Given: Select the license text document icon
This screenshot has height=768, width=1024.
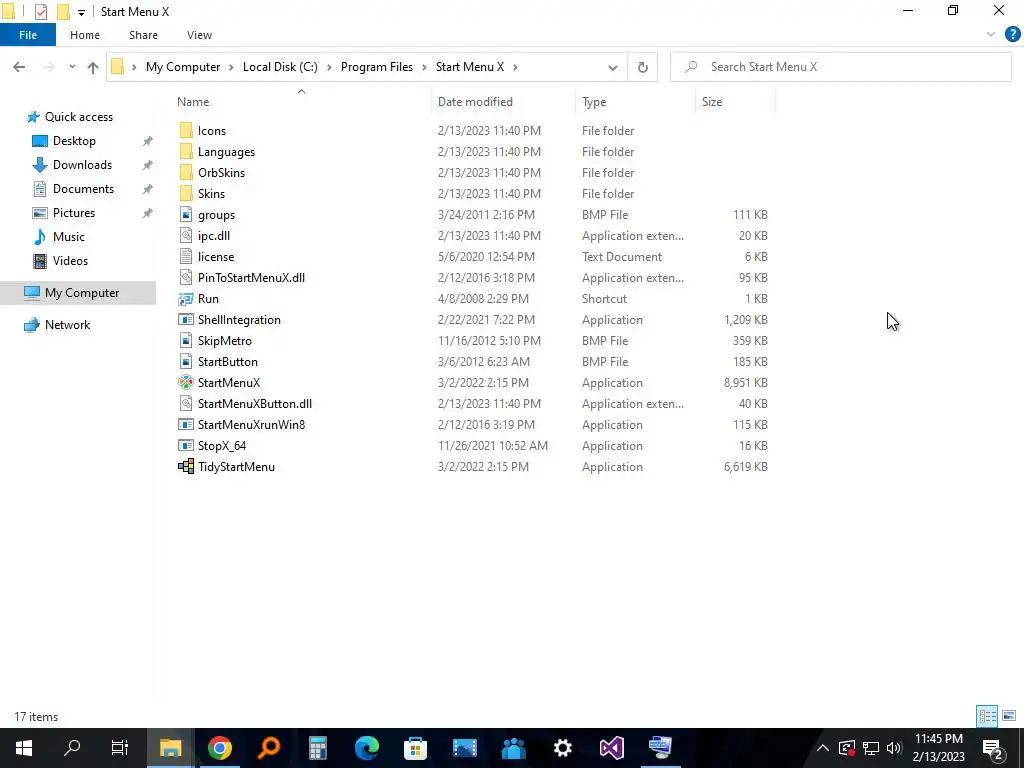Looking at the screenshot, I should pyautogui.click(x=186, y=257).
